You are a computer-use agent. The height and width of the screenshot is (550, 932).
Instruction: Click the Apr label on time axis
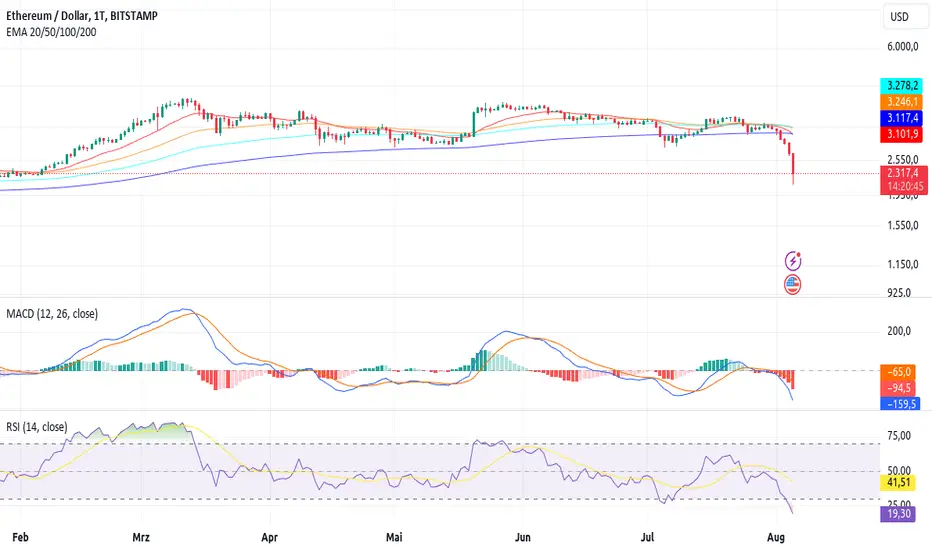(269, 537)
